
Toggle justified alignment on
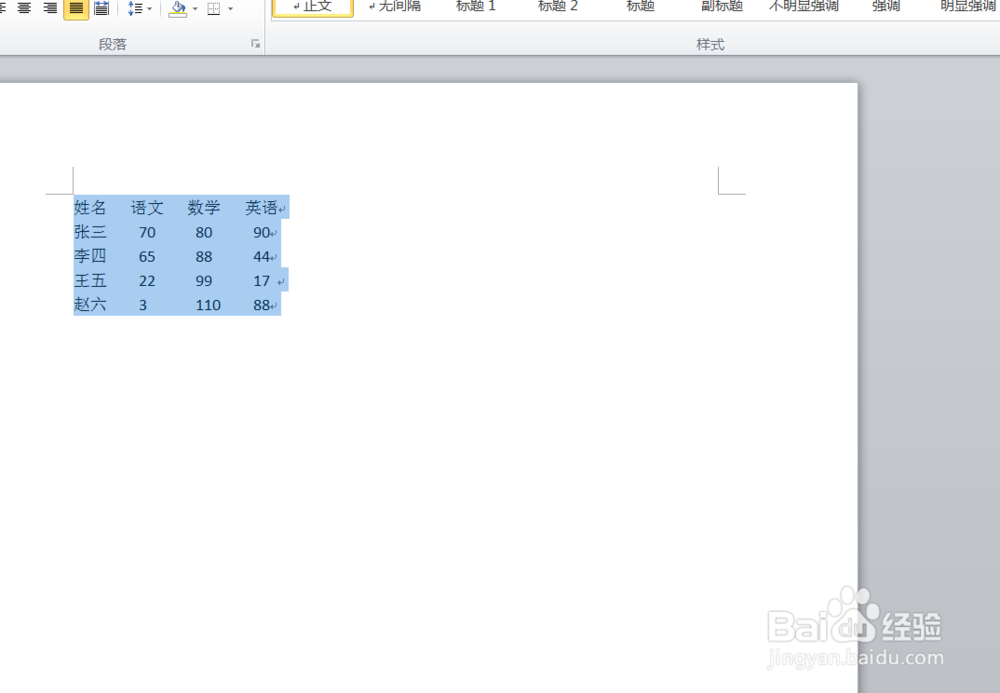[x=76, y=8]
